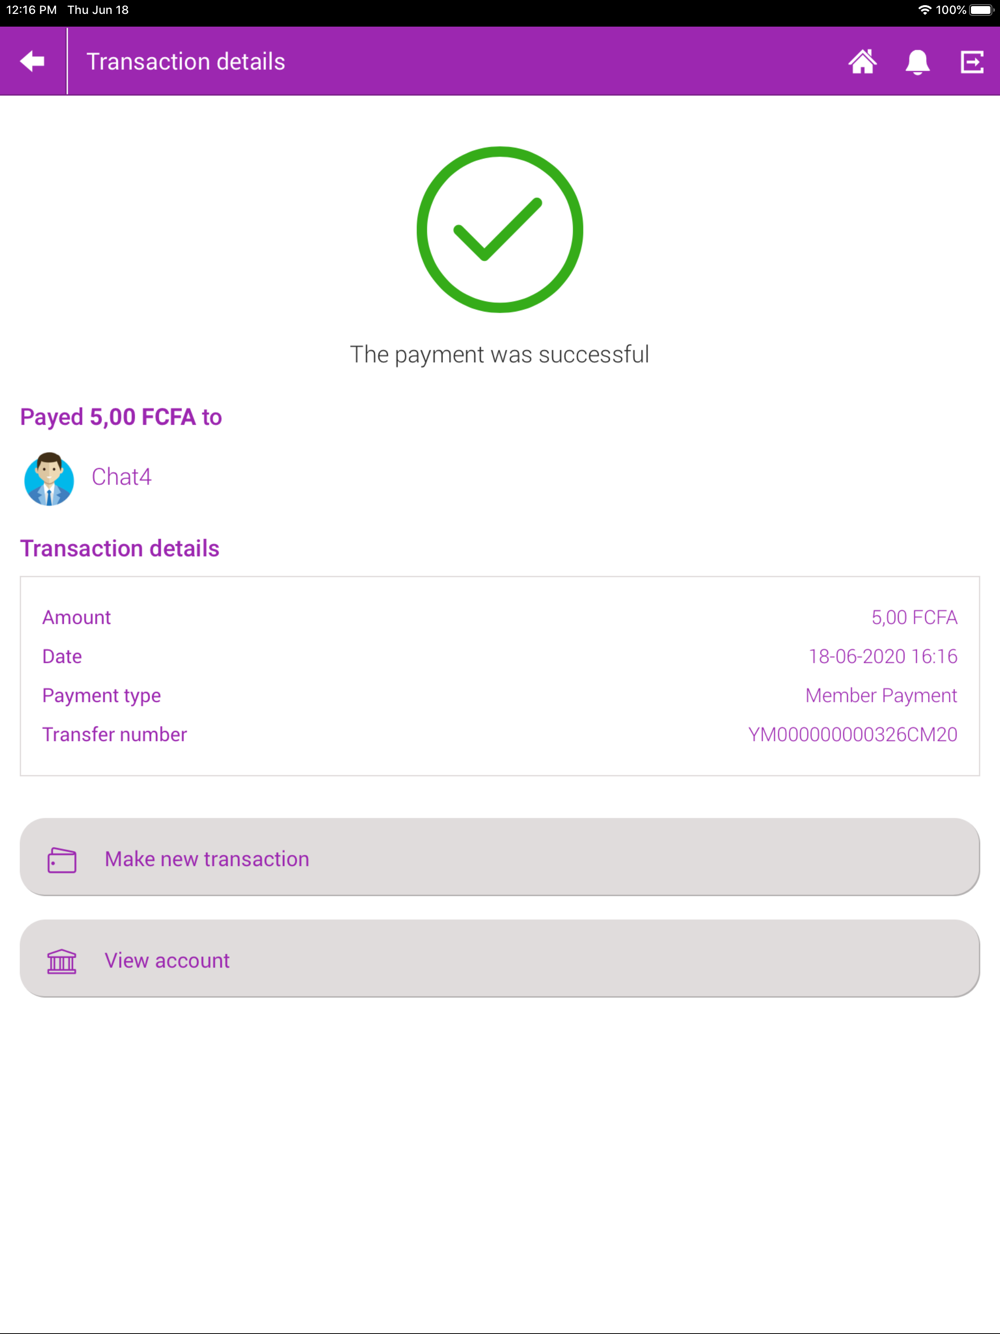The height and width of the screenshot is (1334, 1000).
Task: Tap the logout icon in header
Action: [972, 62]
